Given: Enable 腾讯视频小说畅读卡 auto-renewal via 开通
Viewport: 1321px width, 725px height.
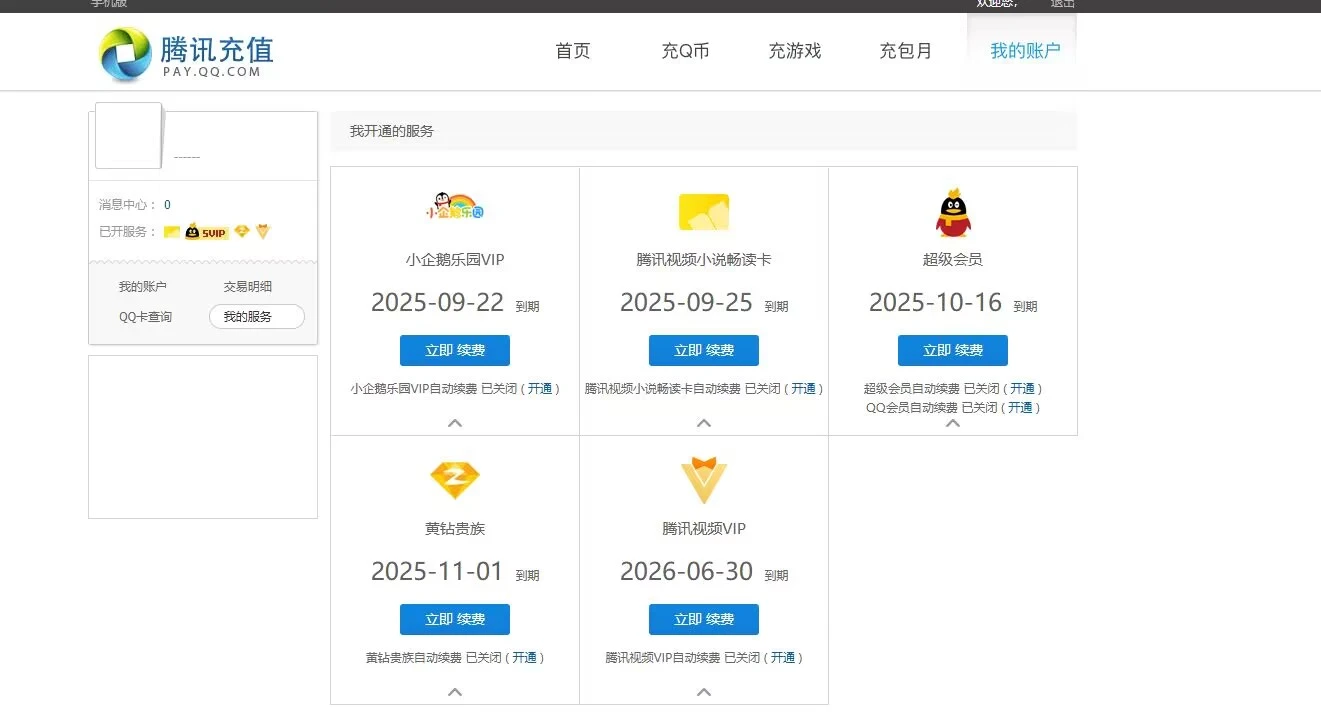Looking at the screenshot, I should coord(804,389).
